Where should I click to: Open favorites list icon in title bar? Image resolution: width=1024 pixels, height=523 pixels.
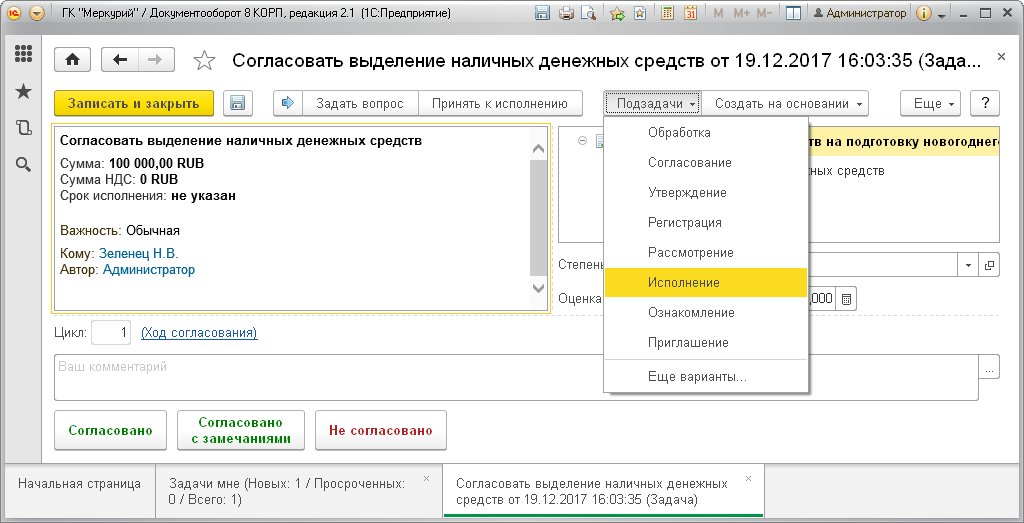point(641,13)
